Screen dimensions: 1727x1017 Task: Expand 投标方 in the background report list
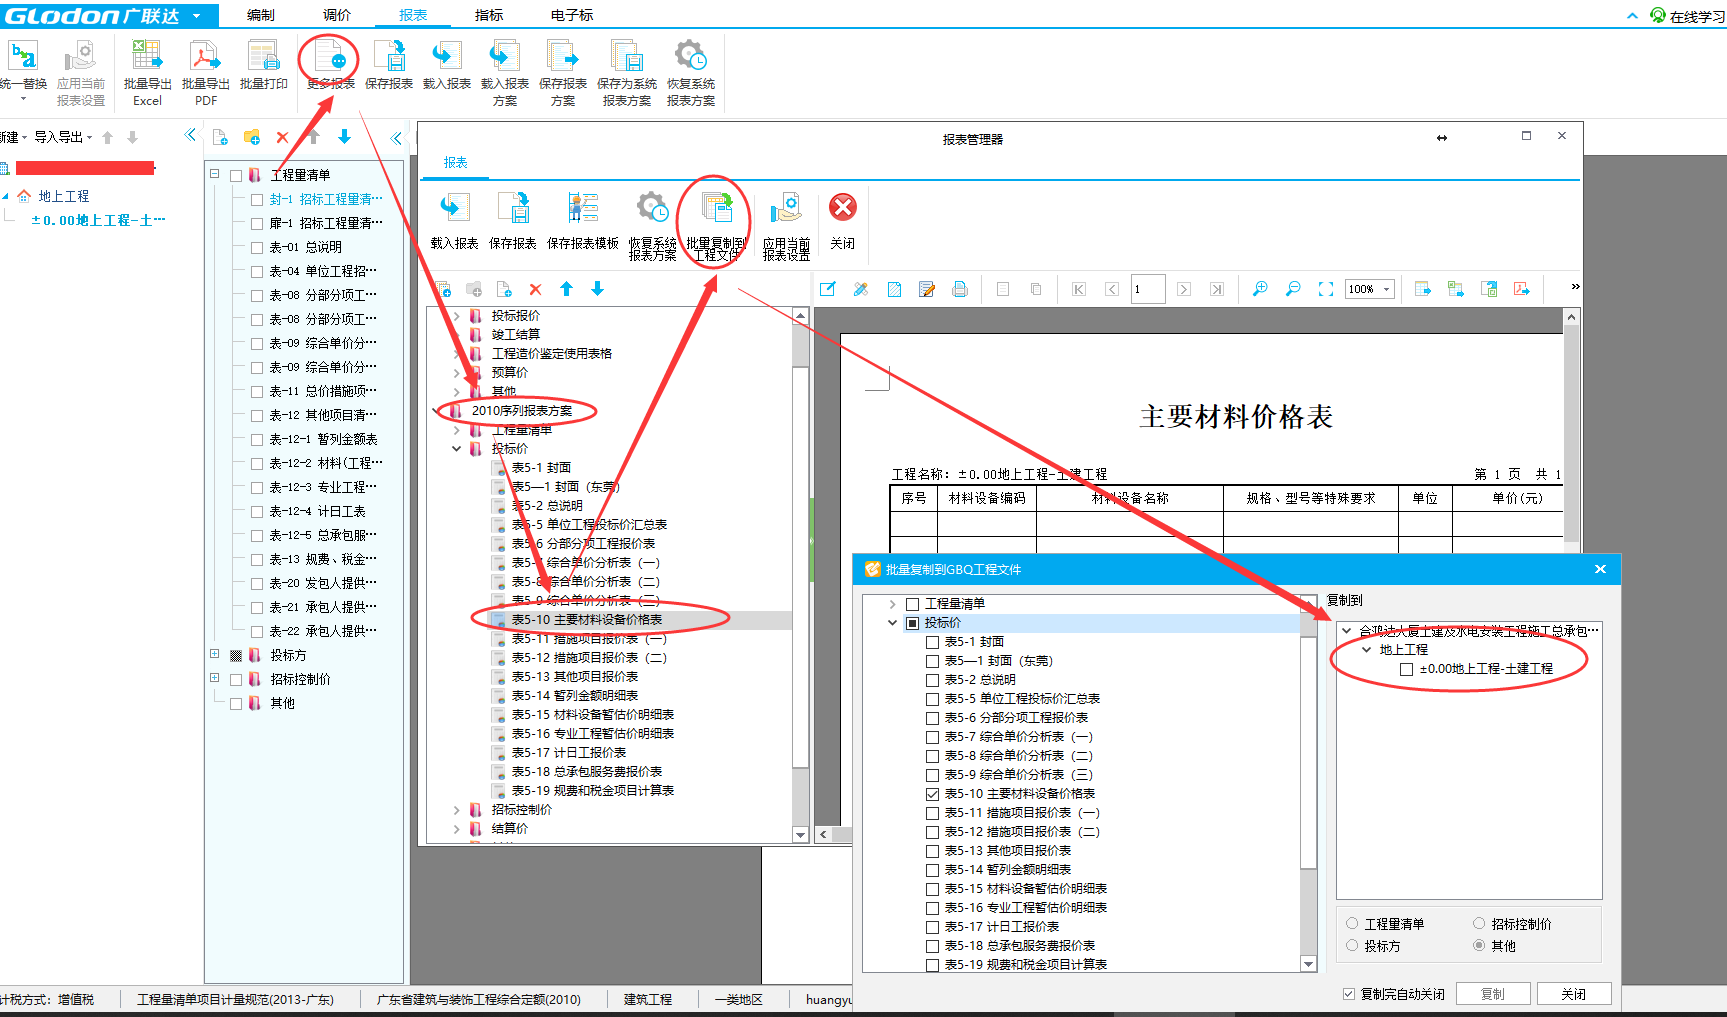click(x=214, y=654)
